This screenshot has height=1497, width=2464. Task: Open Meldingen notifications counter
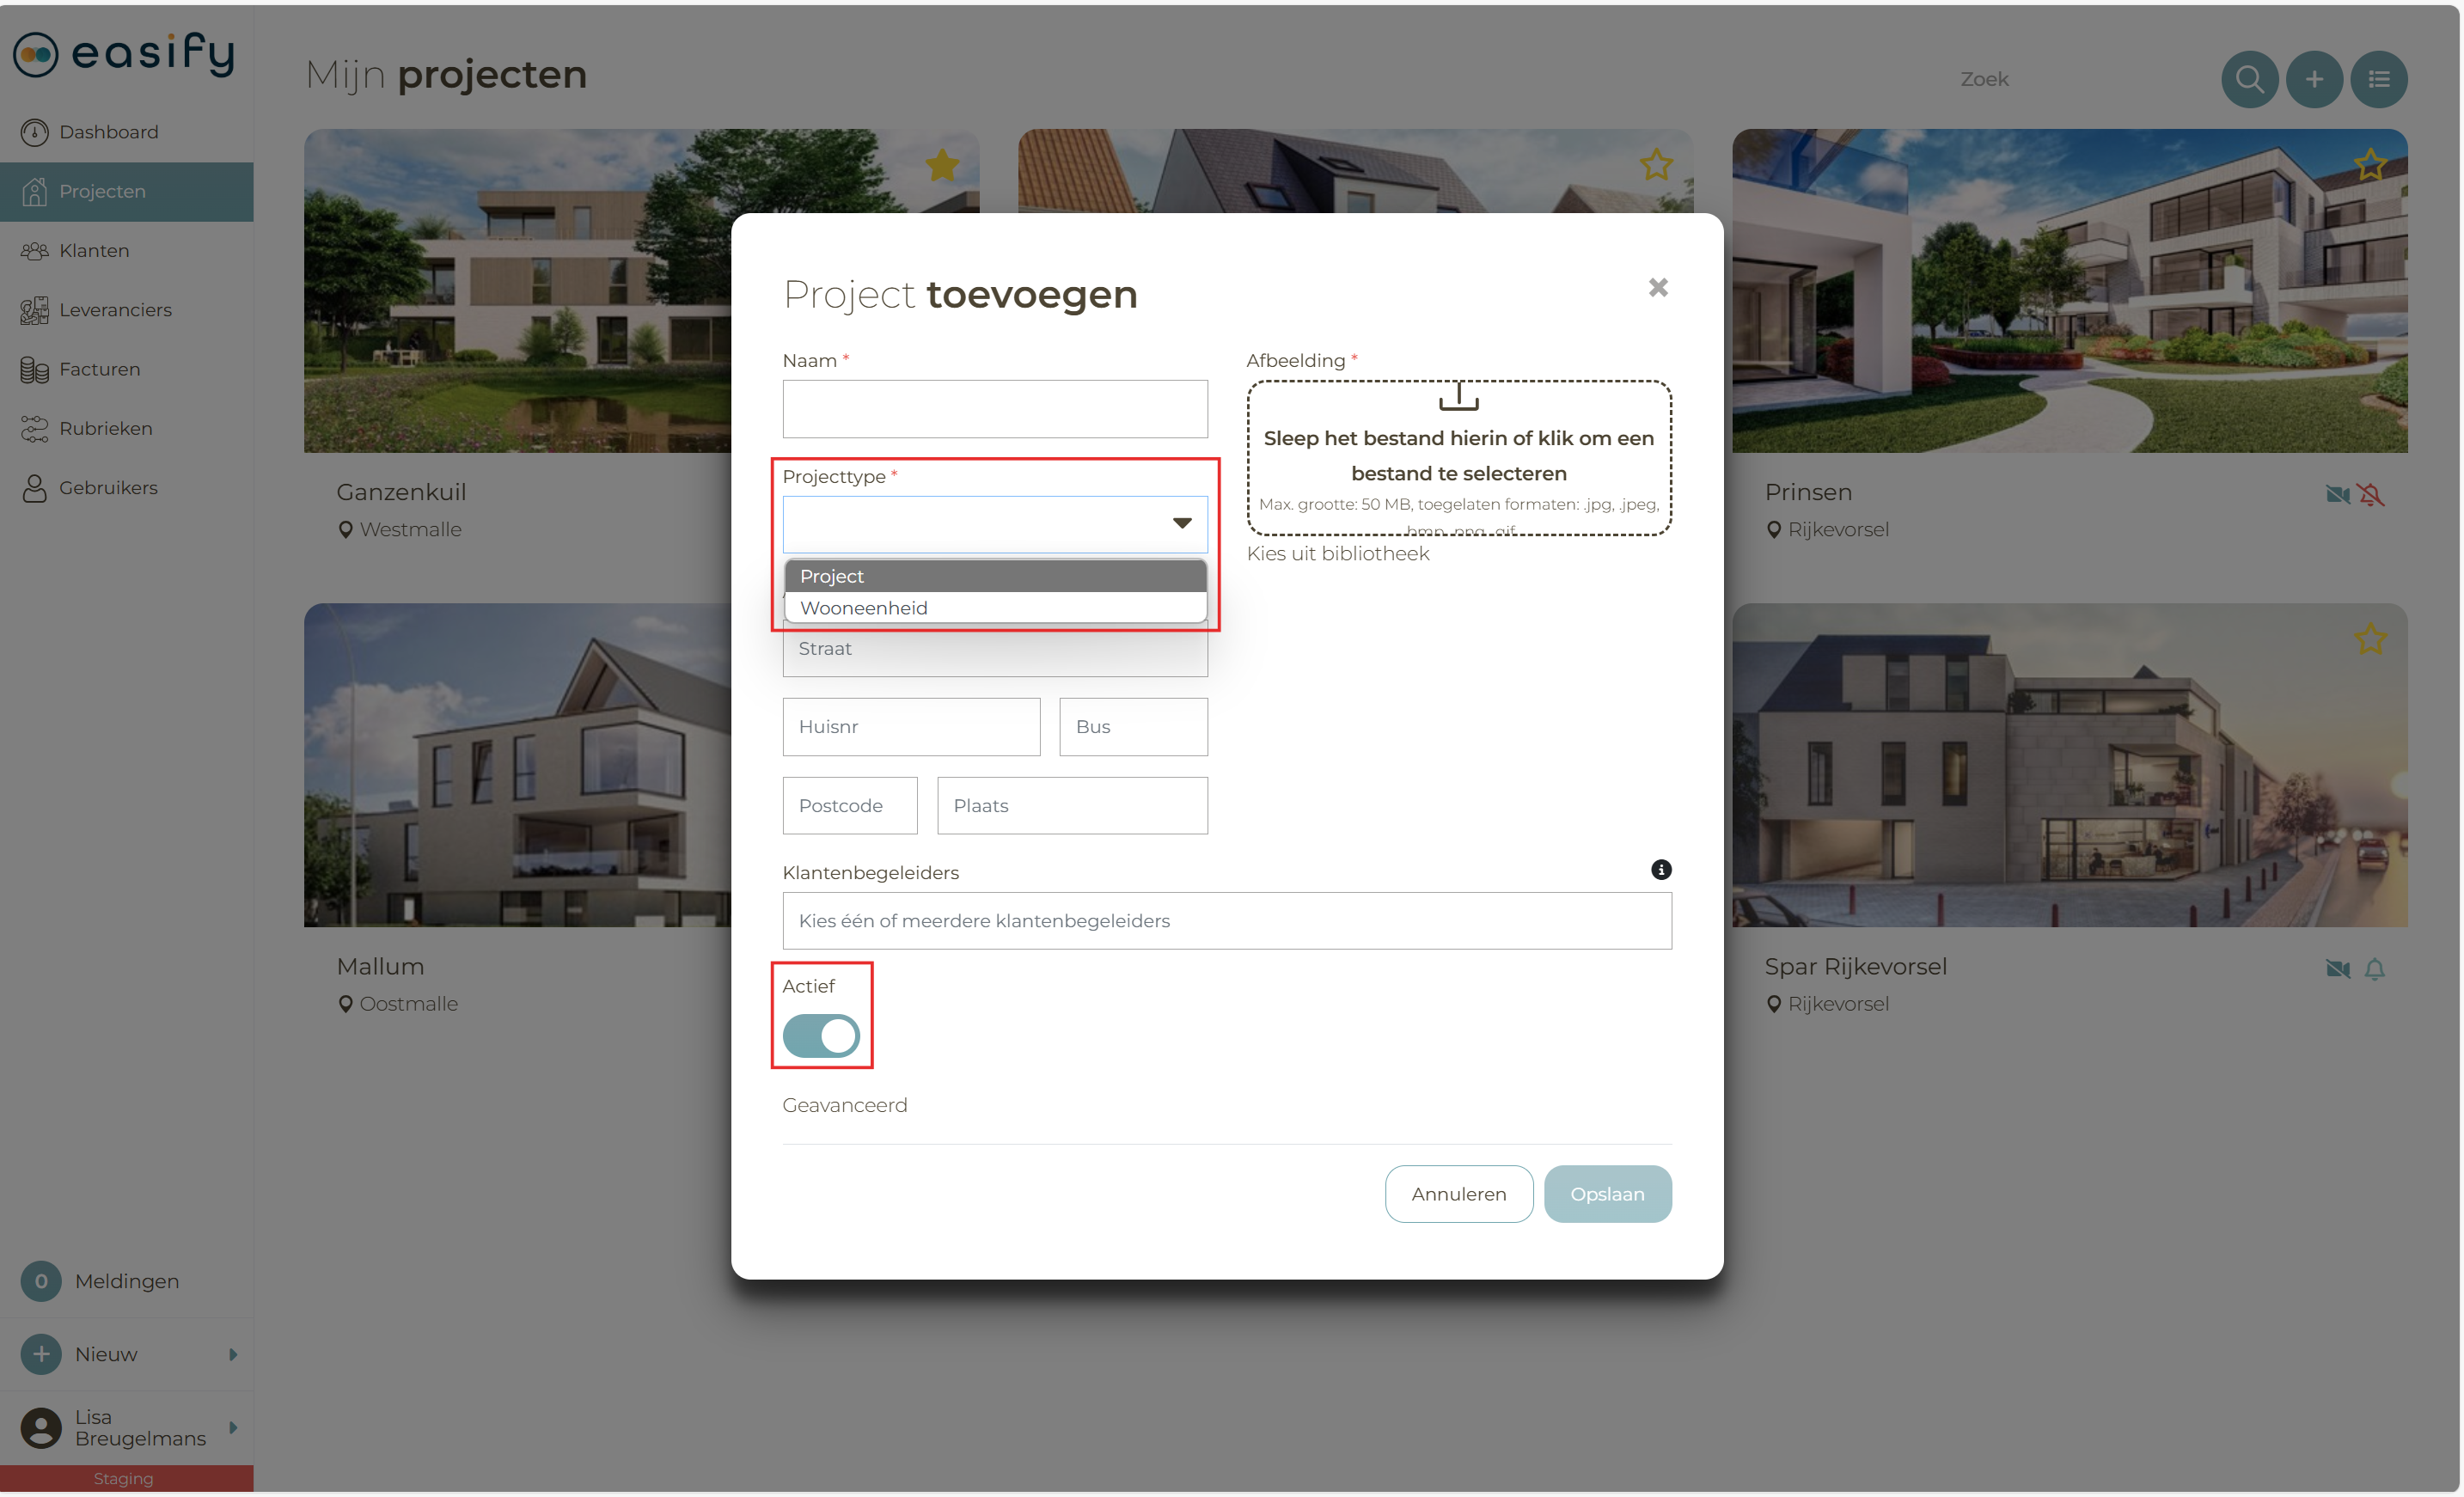[x=41, y=1281]
